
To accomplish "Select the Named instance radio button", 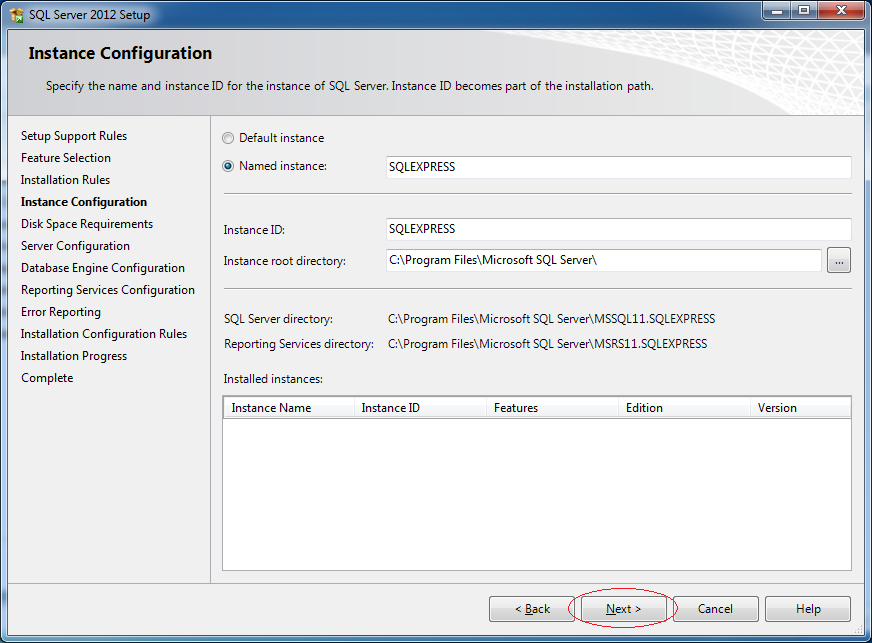I will (228, 166).
